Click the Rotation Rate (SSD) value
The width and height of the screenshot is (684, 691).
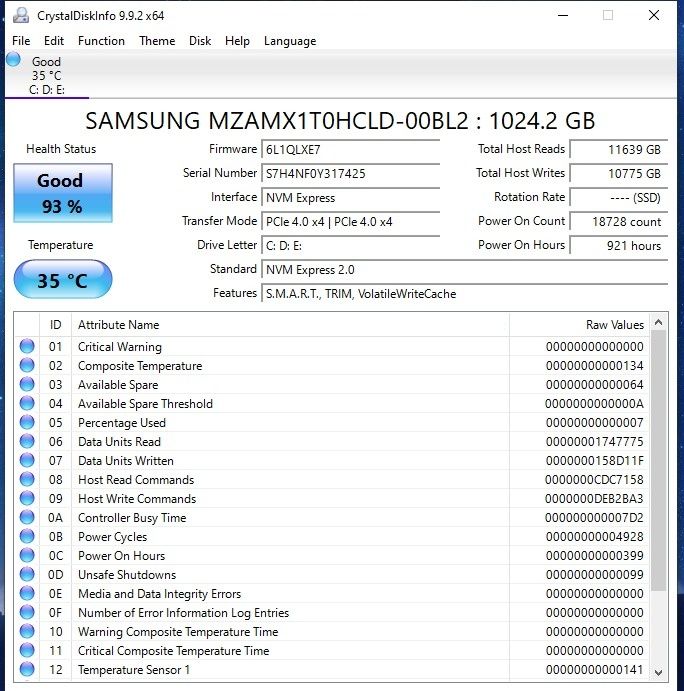619,197
